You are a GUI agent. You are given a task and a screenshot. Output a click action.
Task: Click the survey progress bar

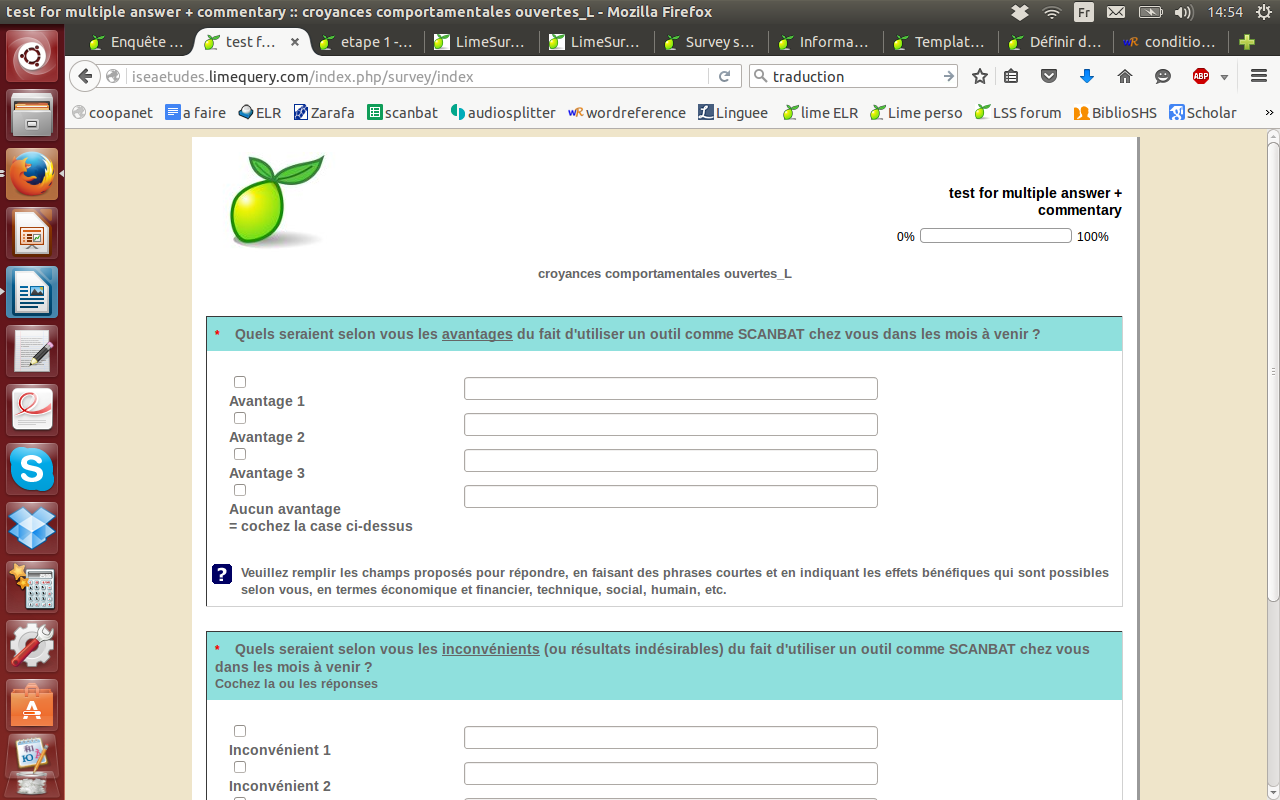[996, 236]
